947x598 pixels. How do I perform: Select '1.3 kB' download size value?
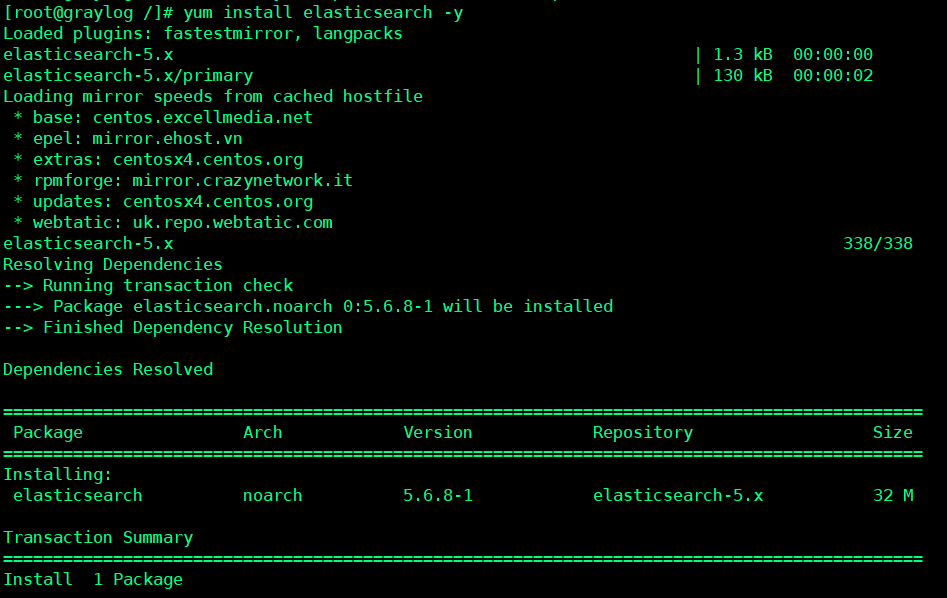pyautogui.click(x=743, y=54)
